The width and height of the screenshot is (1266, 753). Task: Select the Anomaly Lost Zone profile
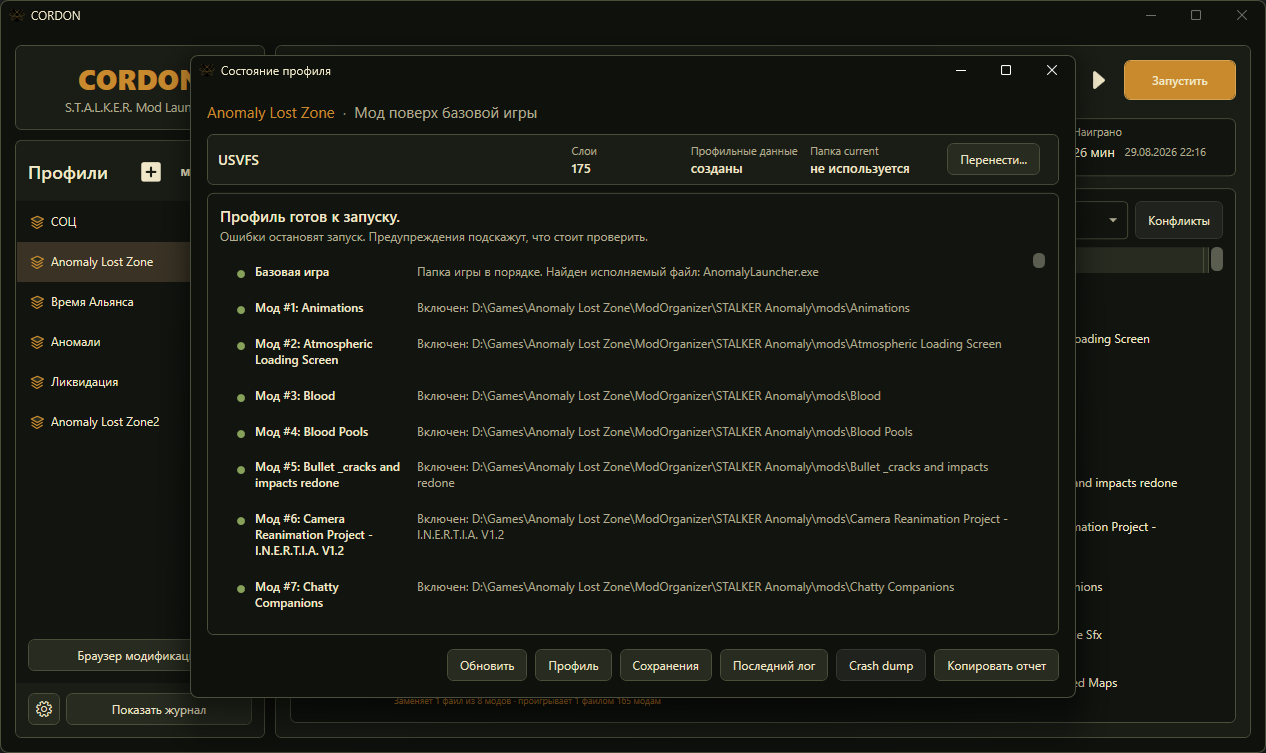(x=104, y=262)
